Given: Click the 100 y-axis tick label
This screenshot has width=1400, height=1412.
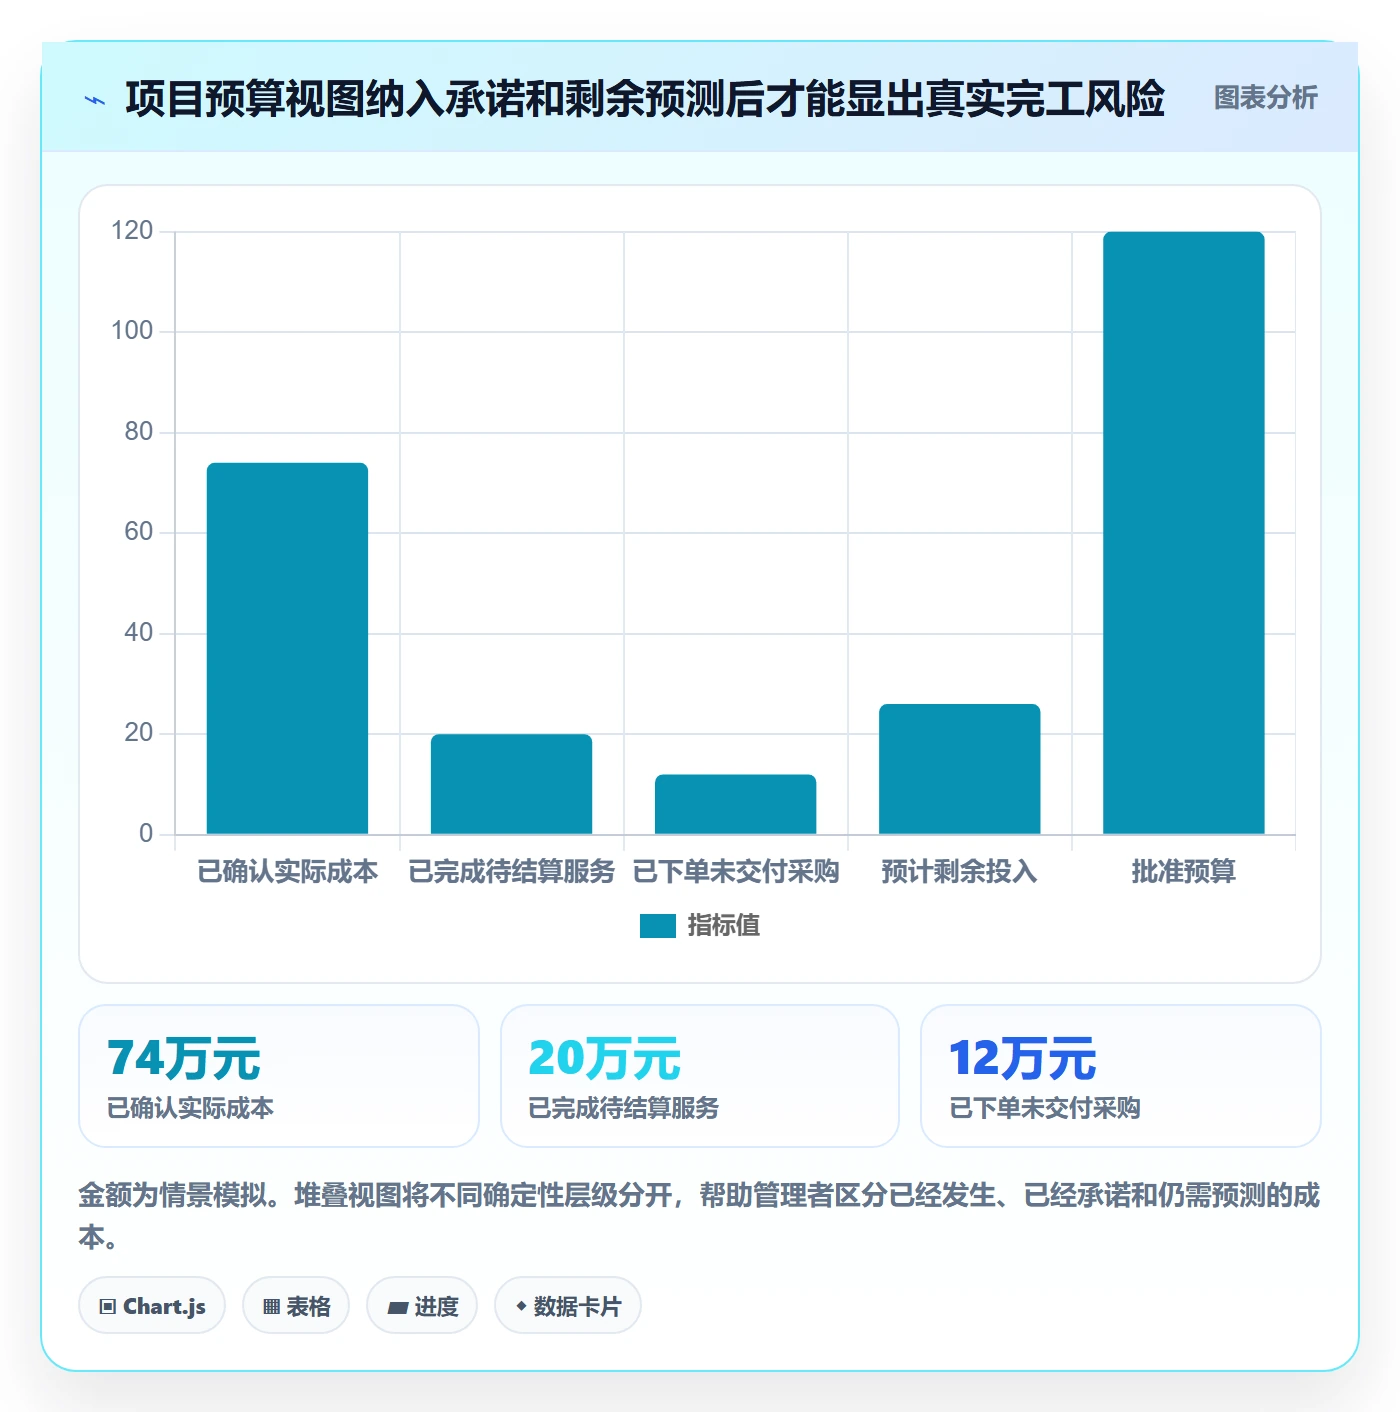Looking at the screenshot, I should tap(132, 331).
